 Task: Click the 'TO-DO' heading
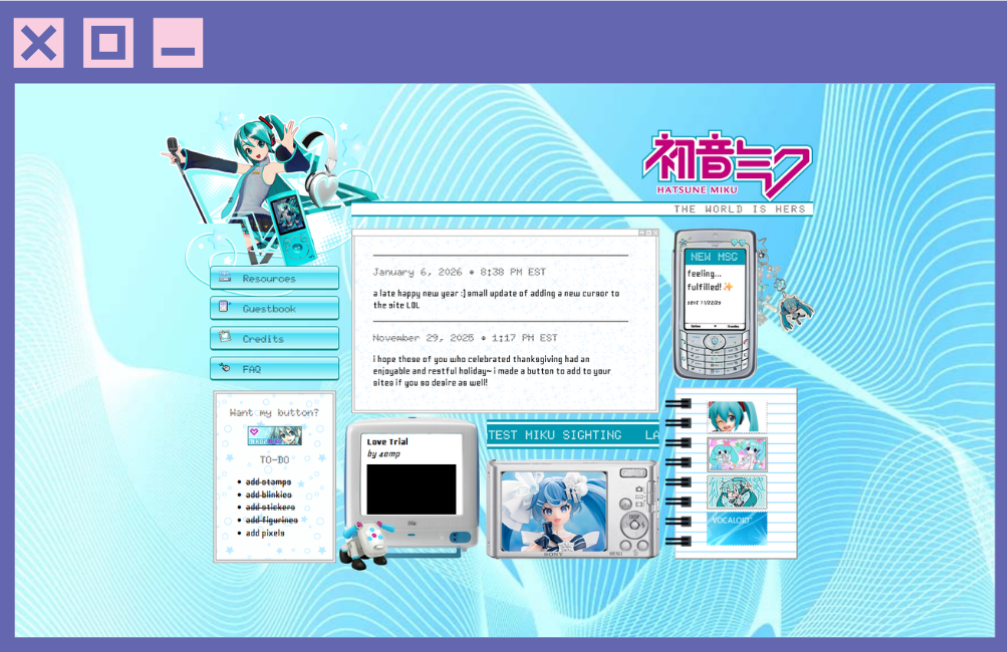point(274,460)
